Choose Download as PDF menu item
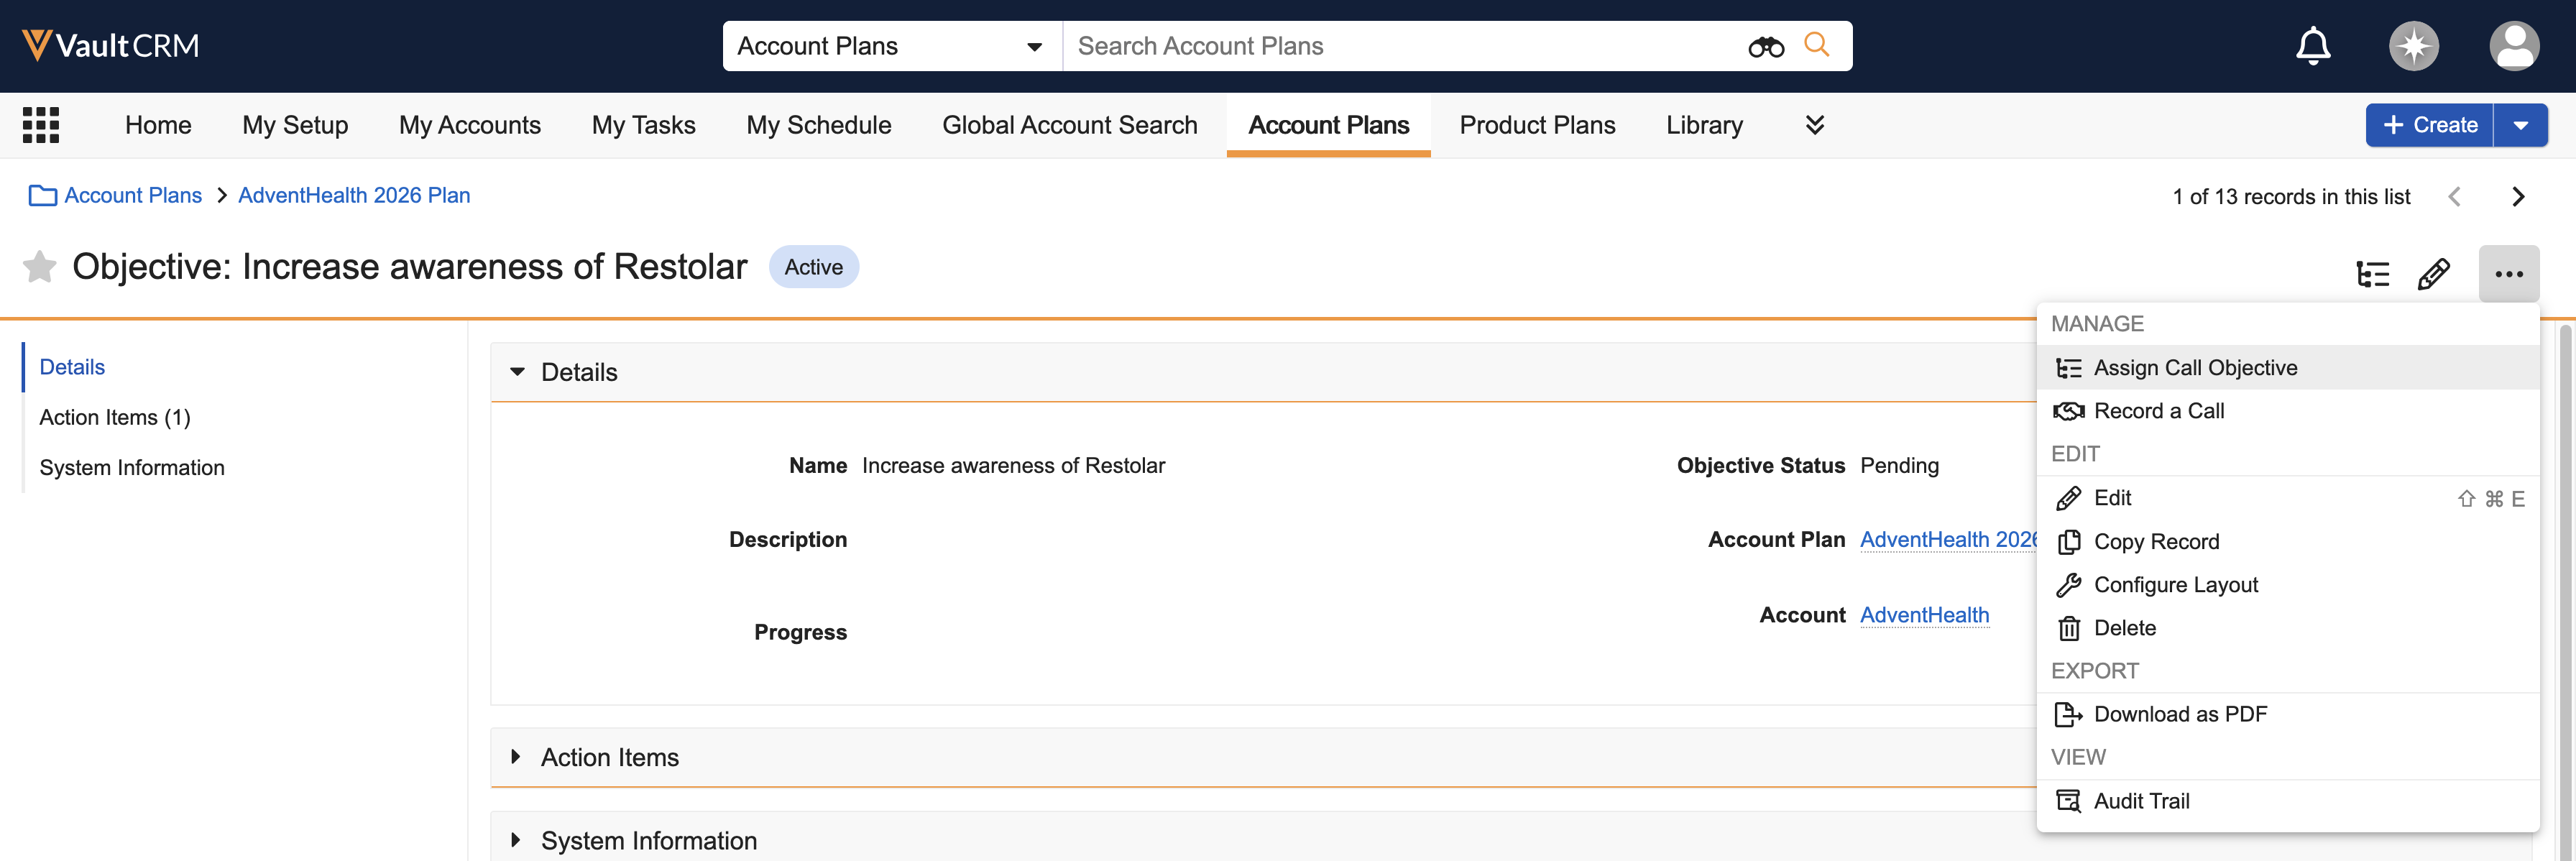Image resolution: width=2576 pixels, height=861 pixels. 2180,714
